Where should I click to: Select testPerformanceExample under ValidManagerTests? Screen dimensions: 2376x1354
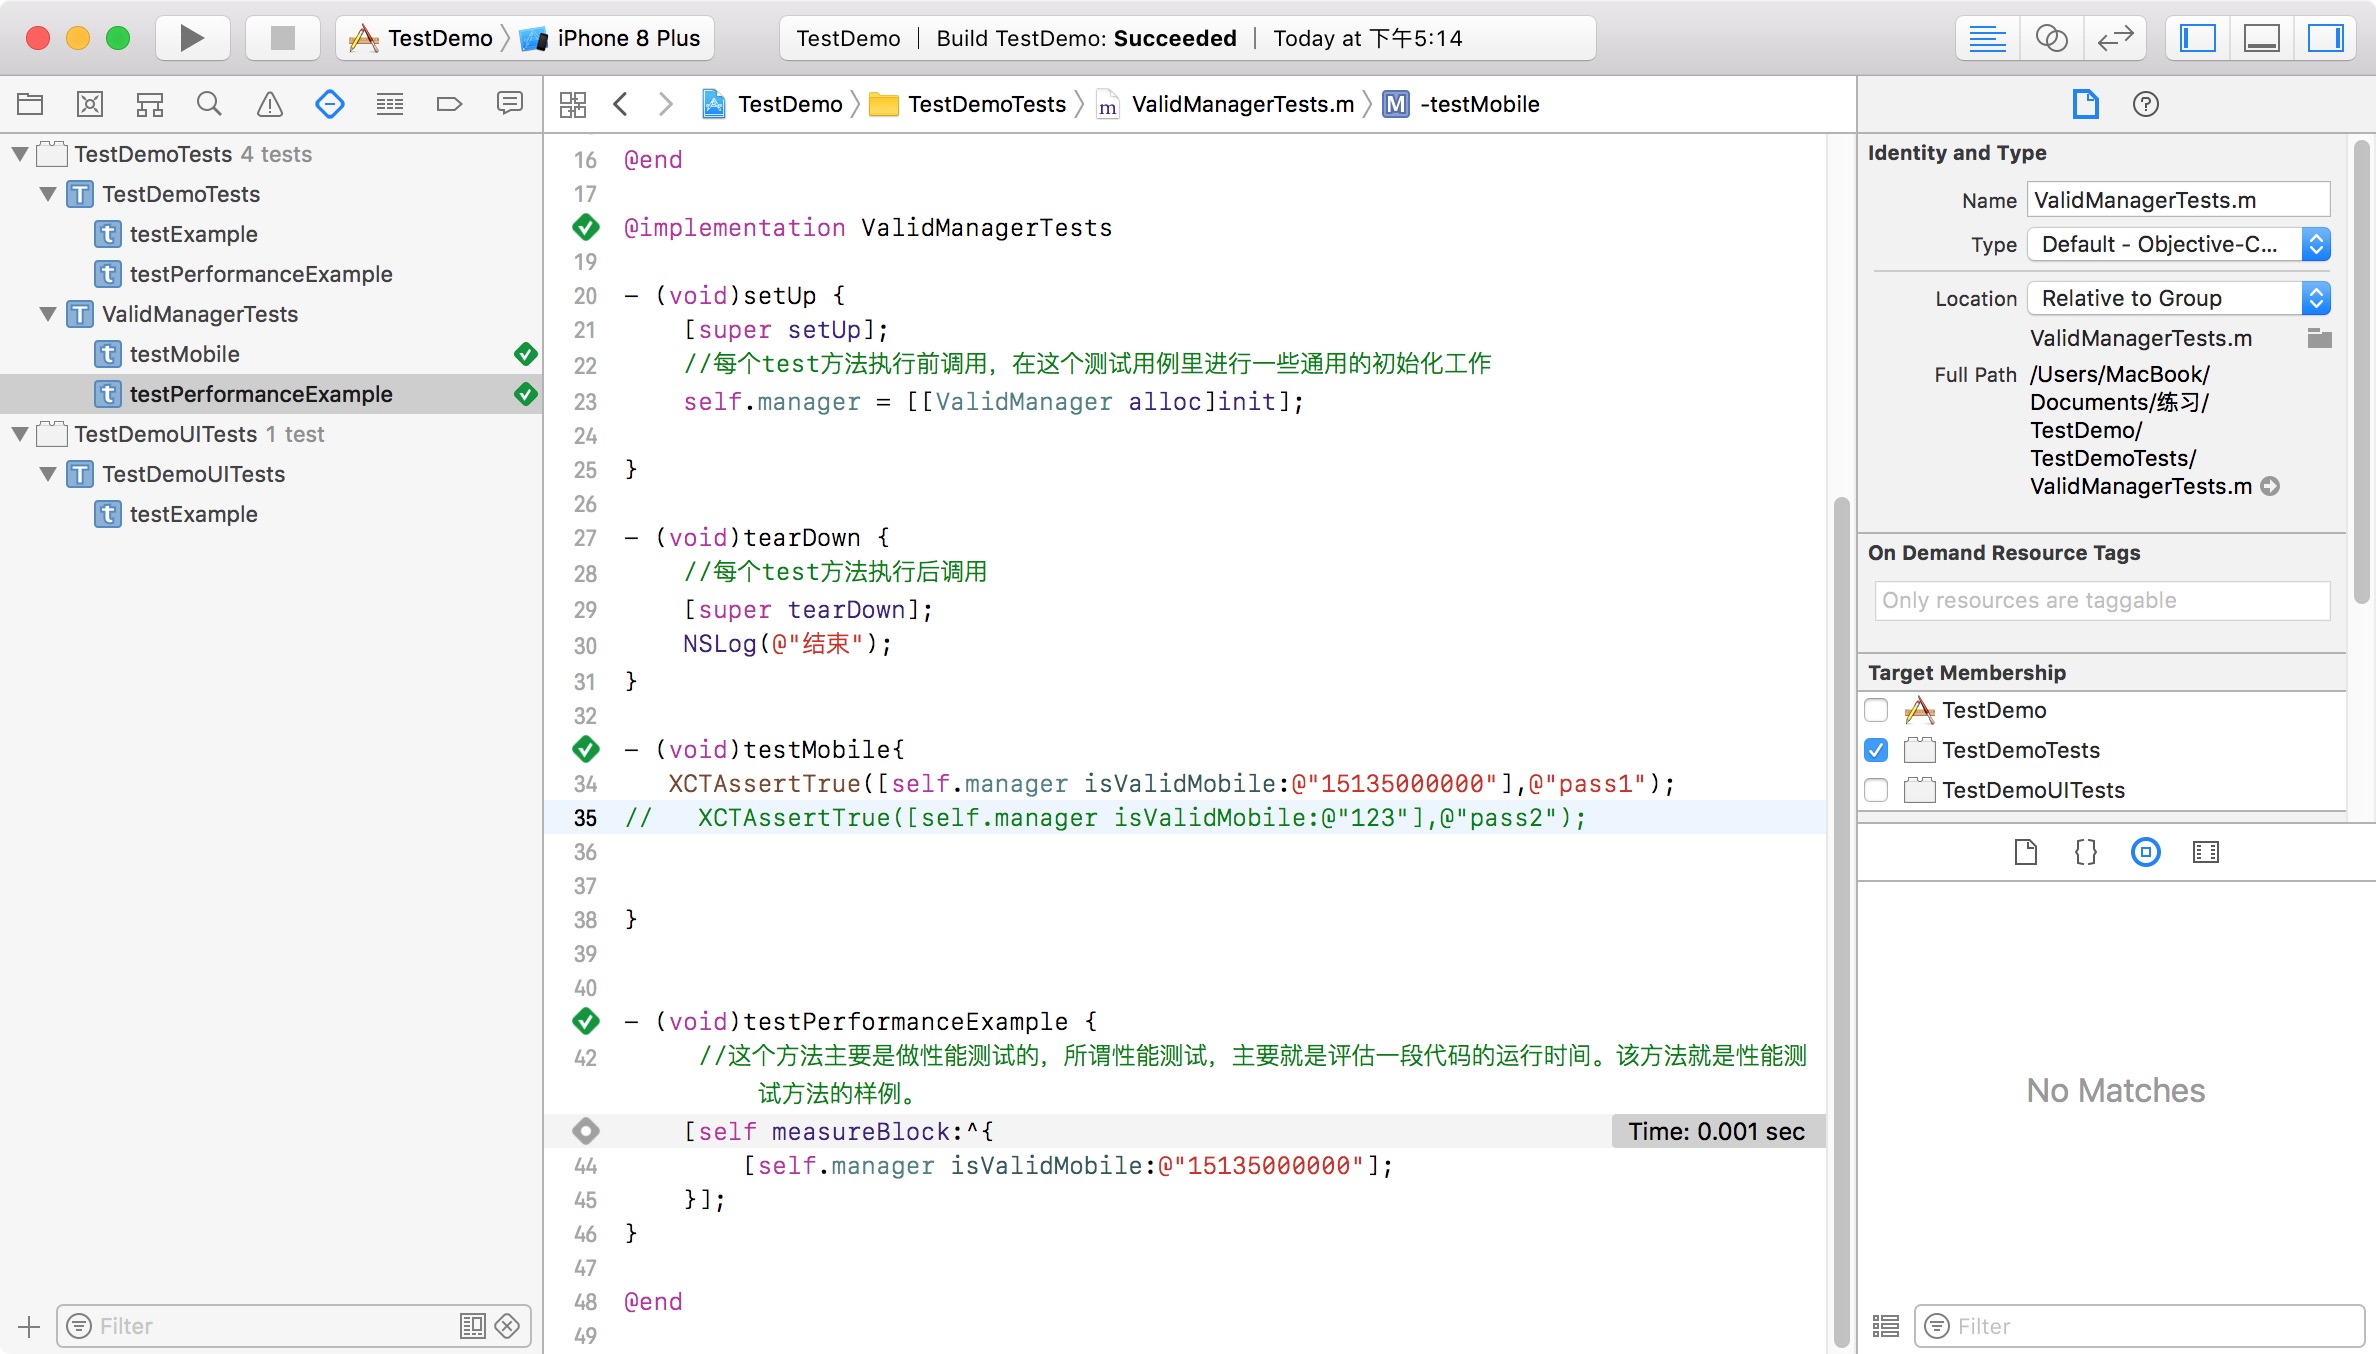coord(260,394)
